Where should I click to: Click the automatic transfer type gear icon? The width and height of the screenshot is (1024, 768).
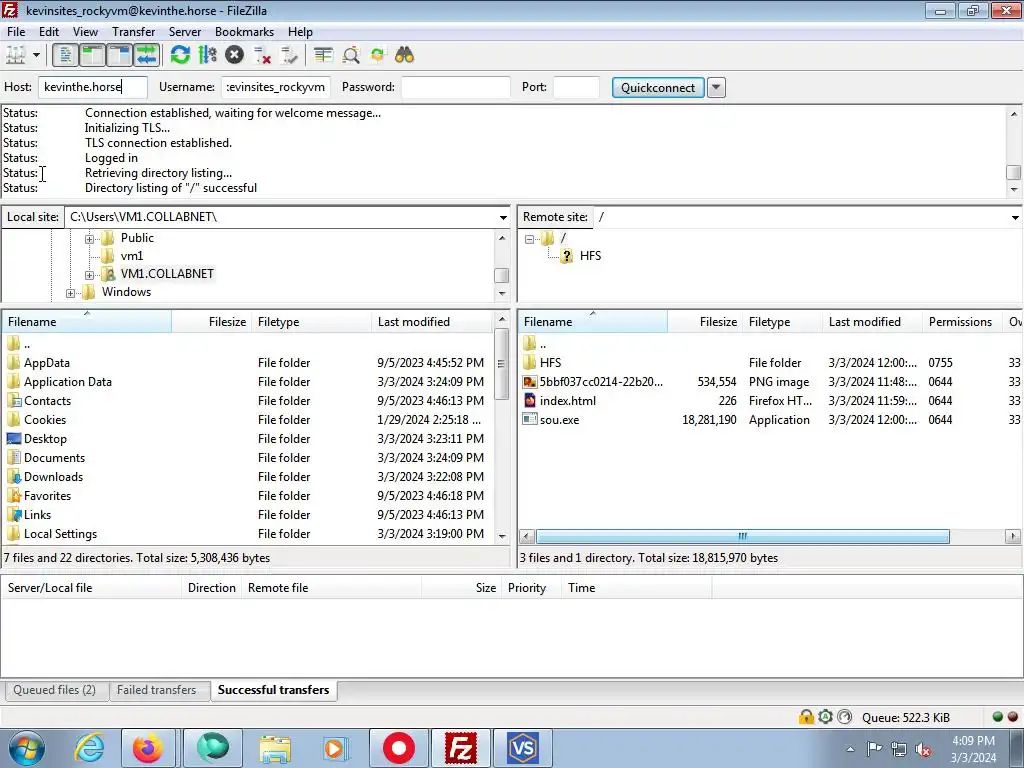(825, 717)
